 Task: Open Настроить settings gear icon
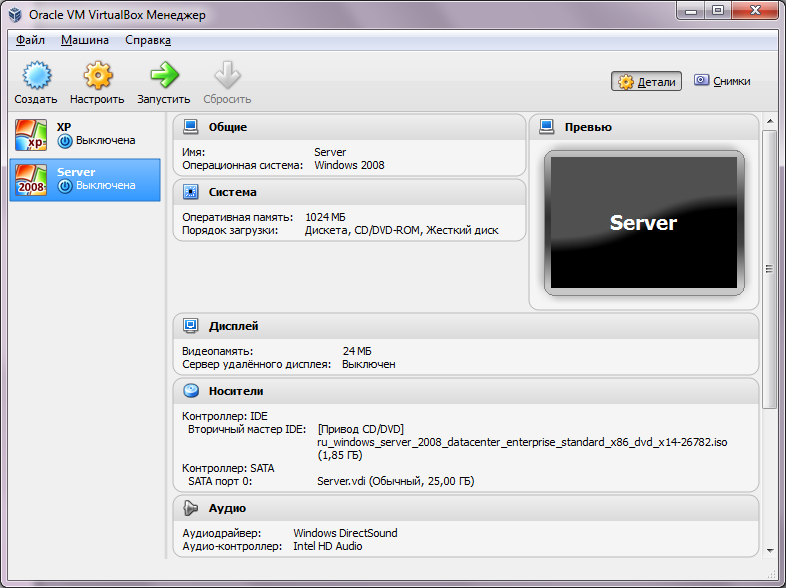pyautogui.click(x=98, y=75)
